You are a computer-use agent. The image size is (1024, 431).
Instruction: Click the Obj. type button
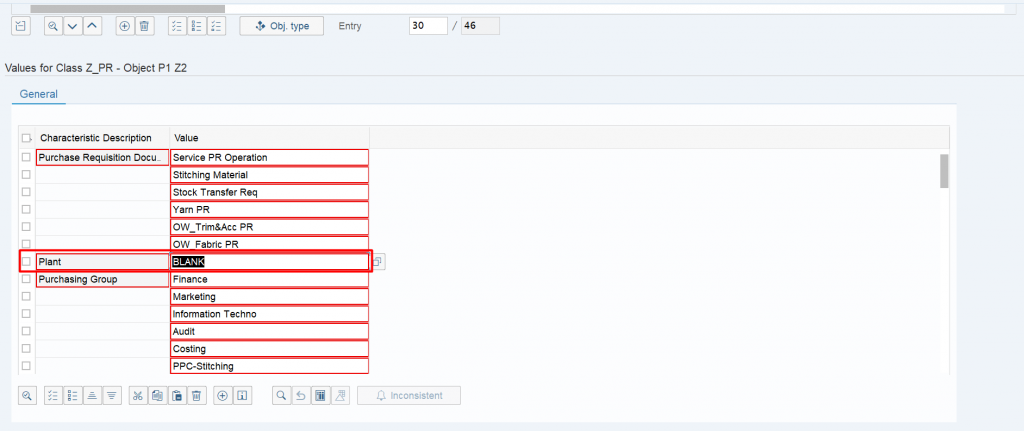[x=281, y=26]
